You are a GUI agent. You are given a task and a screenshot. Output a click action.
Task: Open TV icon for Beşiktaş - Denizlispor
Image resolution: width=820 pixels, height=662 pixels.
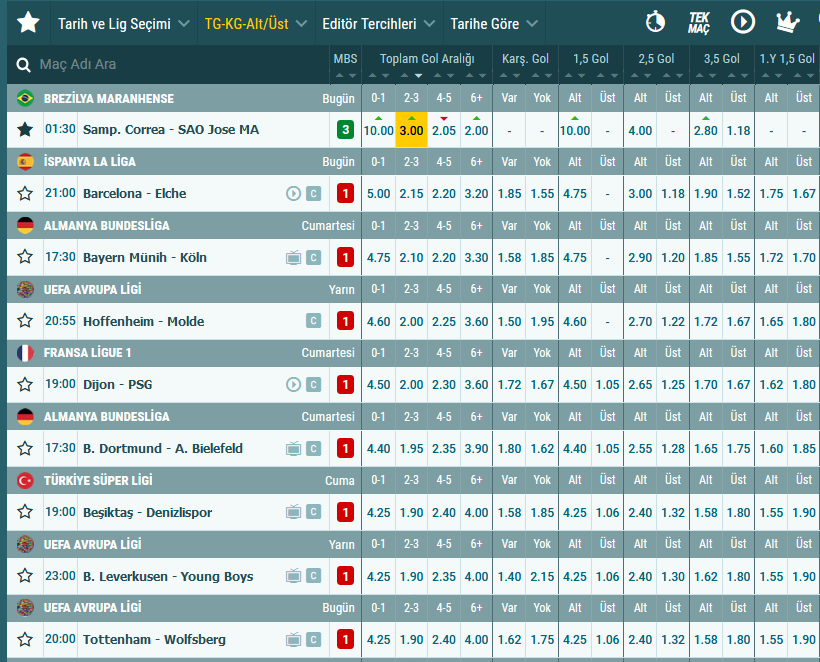[x=293, y=512]
